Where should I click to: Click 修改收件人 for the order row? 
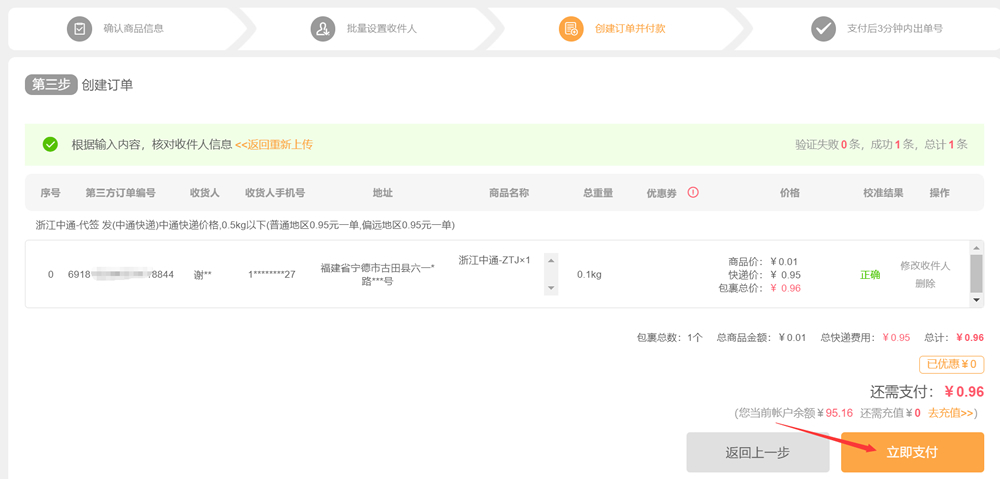pyautogui.click(x=925, y=265)
